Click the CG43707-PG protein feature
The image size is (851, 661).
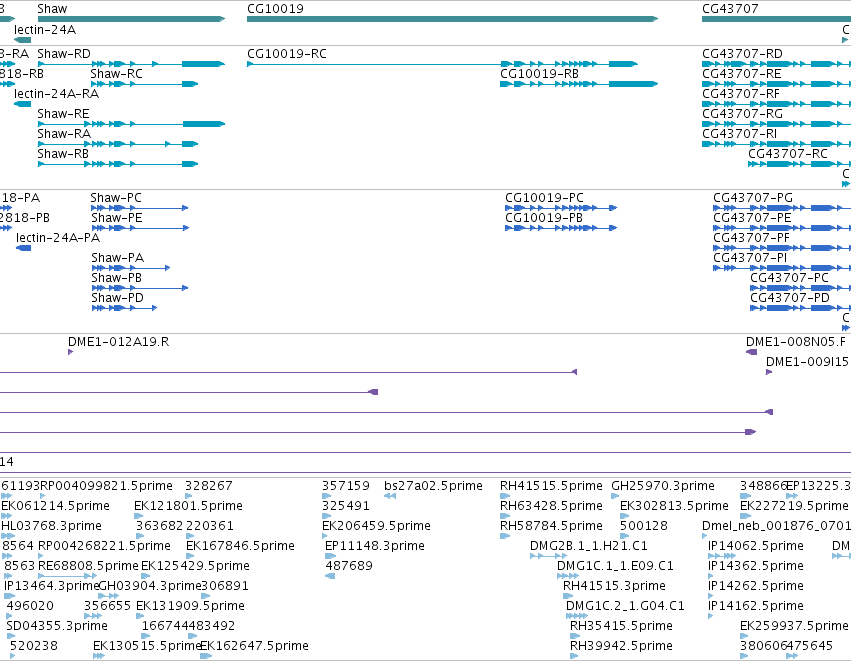782,208
